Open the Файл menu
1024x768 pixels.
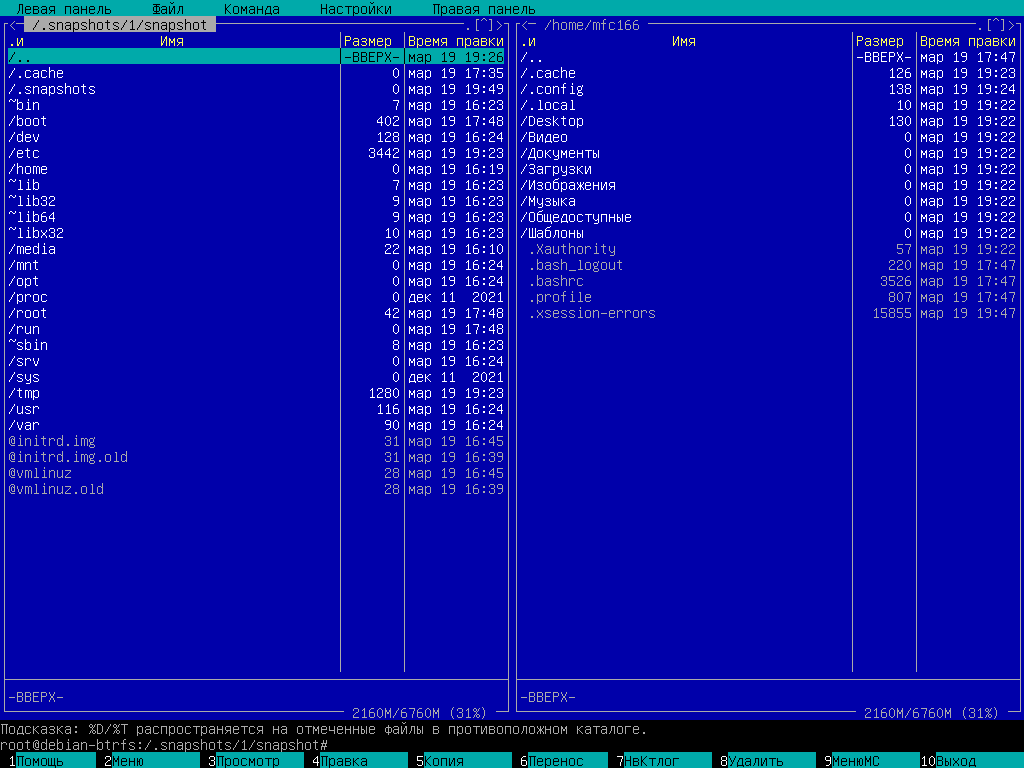[x=168, y=9]
